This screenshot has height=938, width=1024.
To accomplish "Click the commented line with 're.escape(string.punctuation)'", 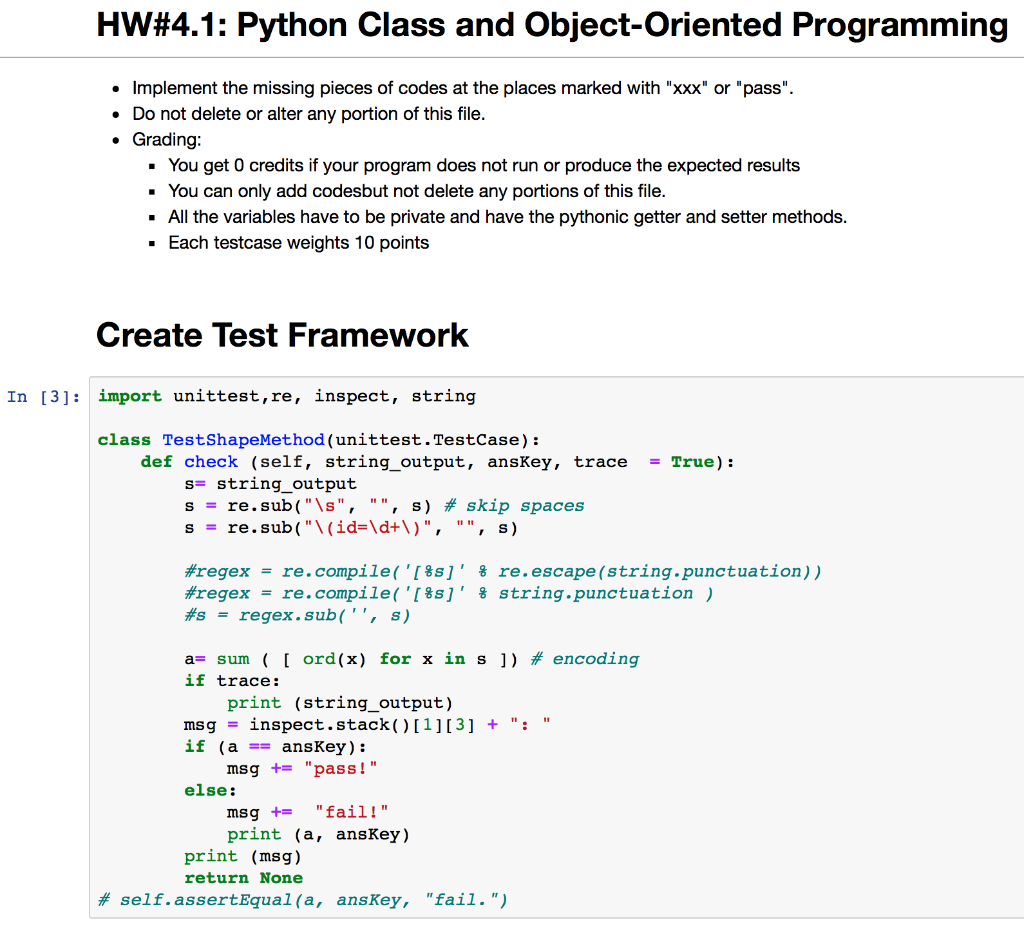I will coord(503,572).
